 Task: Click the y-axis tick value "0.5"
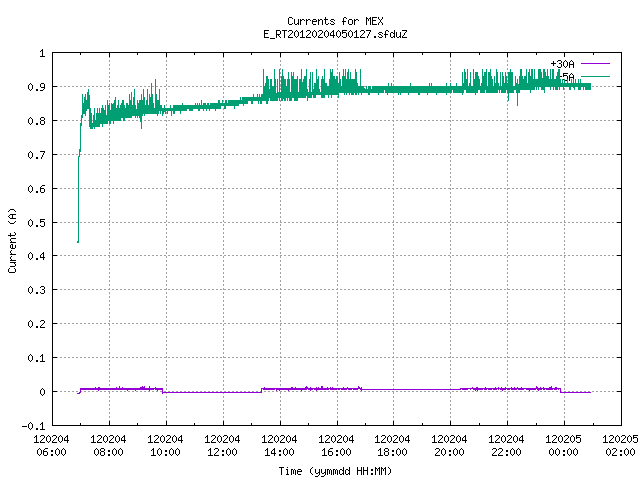(36, 223)
